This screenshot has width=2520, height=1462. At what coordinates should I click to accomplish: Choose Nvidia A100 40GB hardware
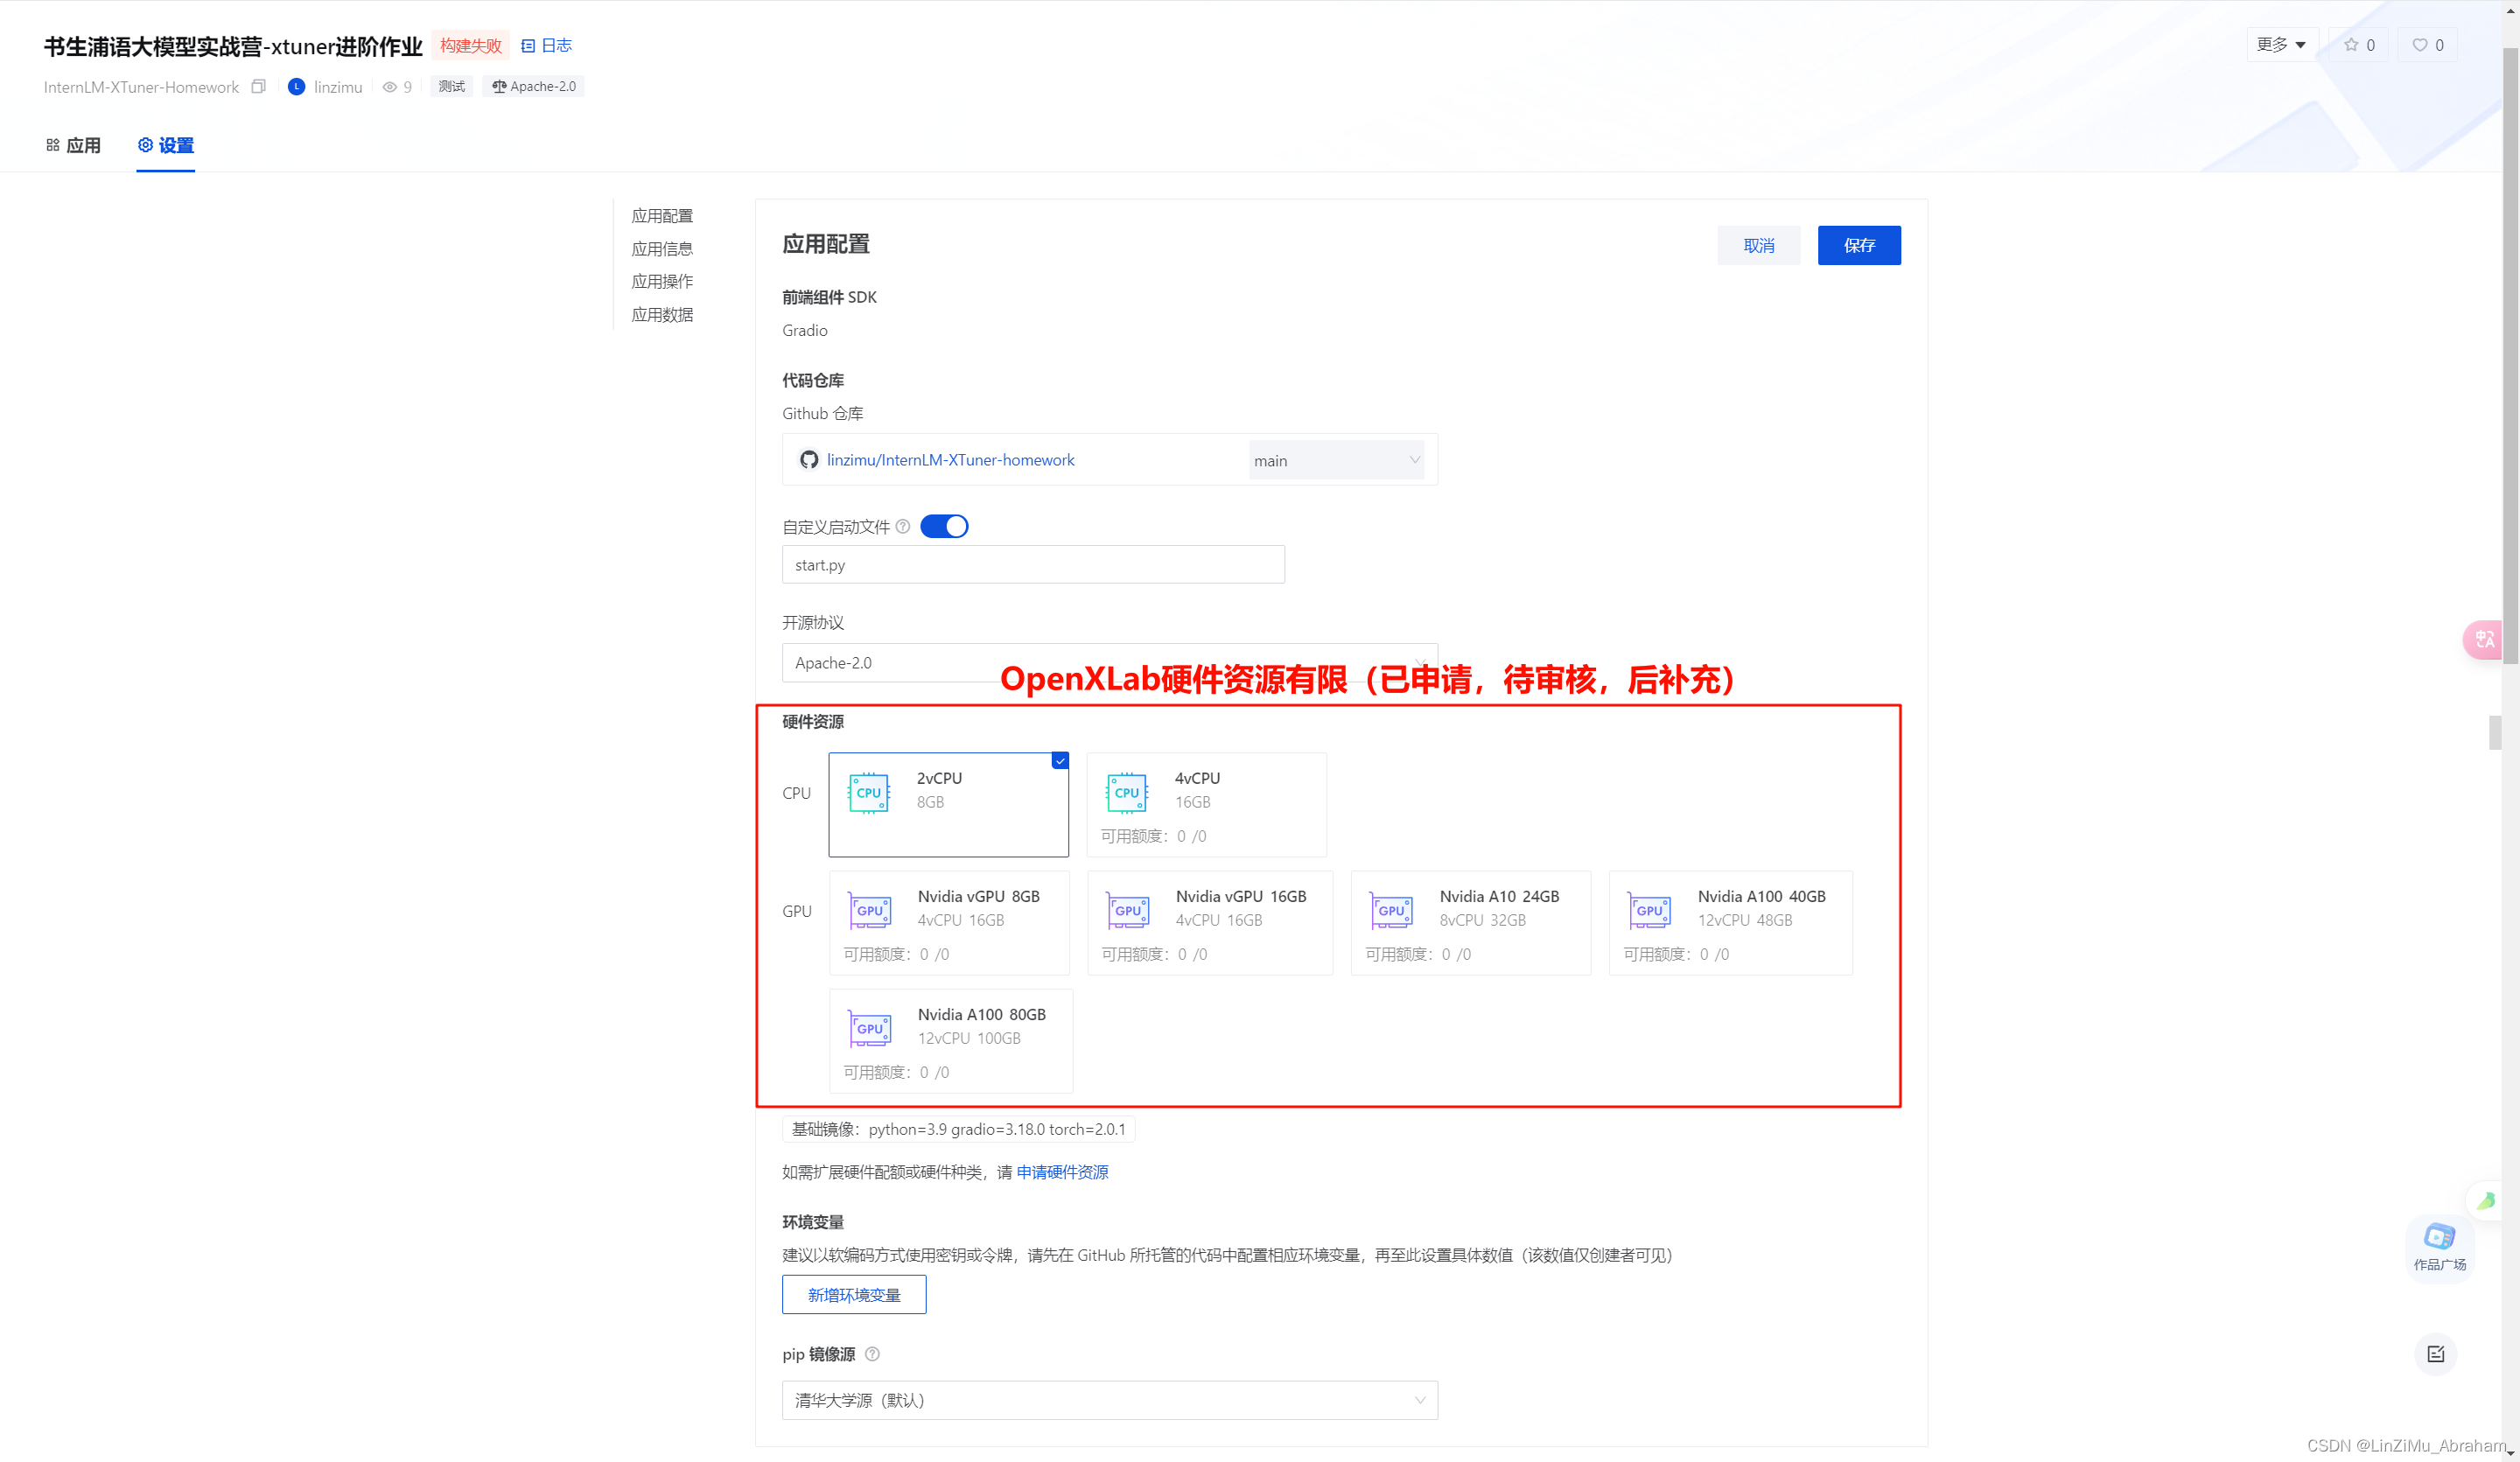[x=1730, y=923]
